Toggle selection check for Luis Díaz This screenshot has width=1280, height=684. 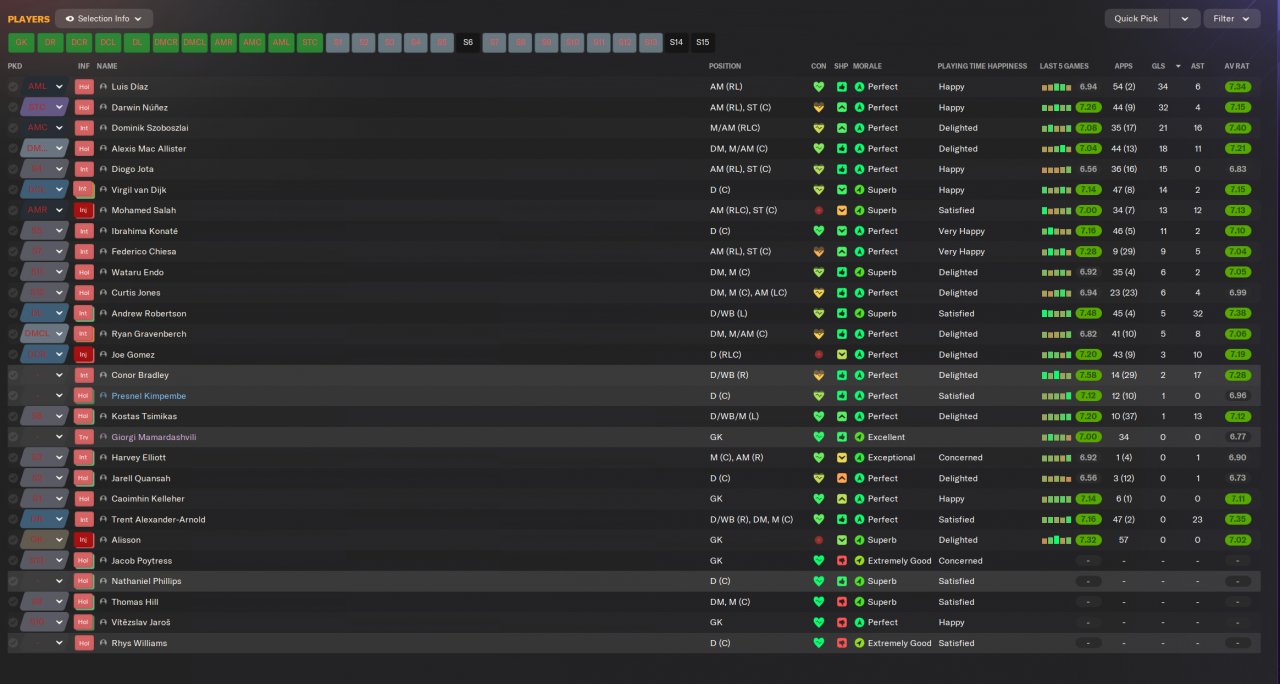13,87
